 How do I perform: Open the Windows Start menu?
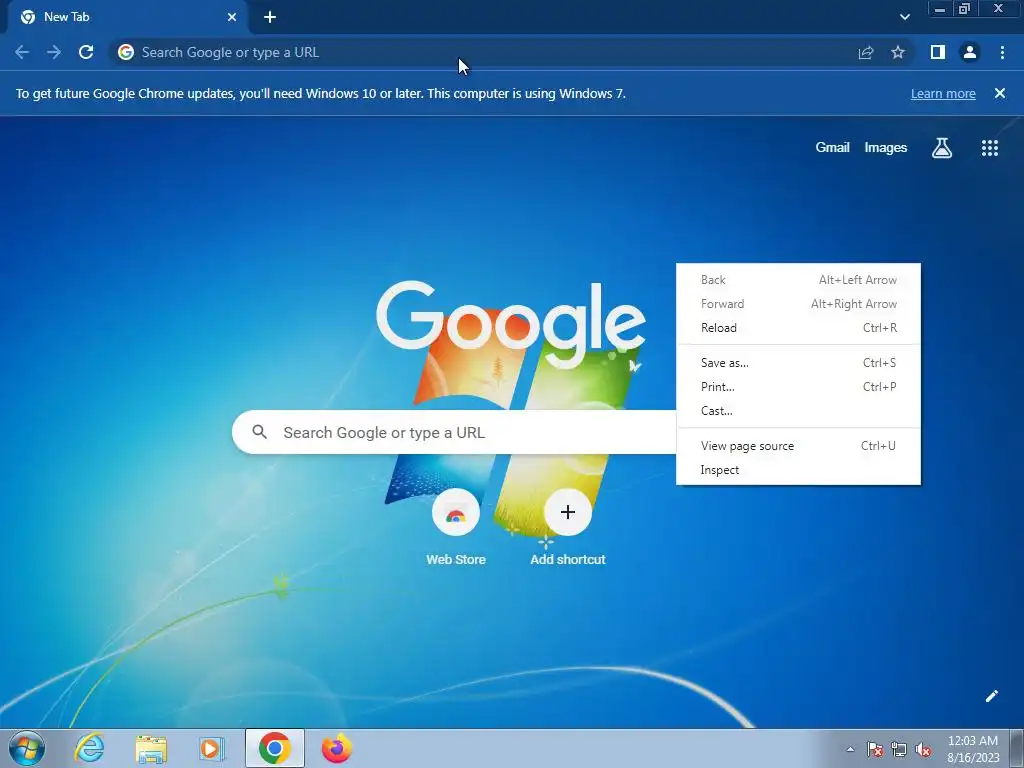pyautogui.click(x=27, y=748)
